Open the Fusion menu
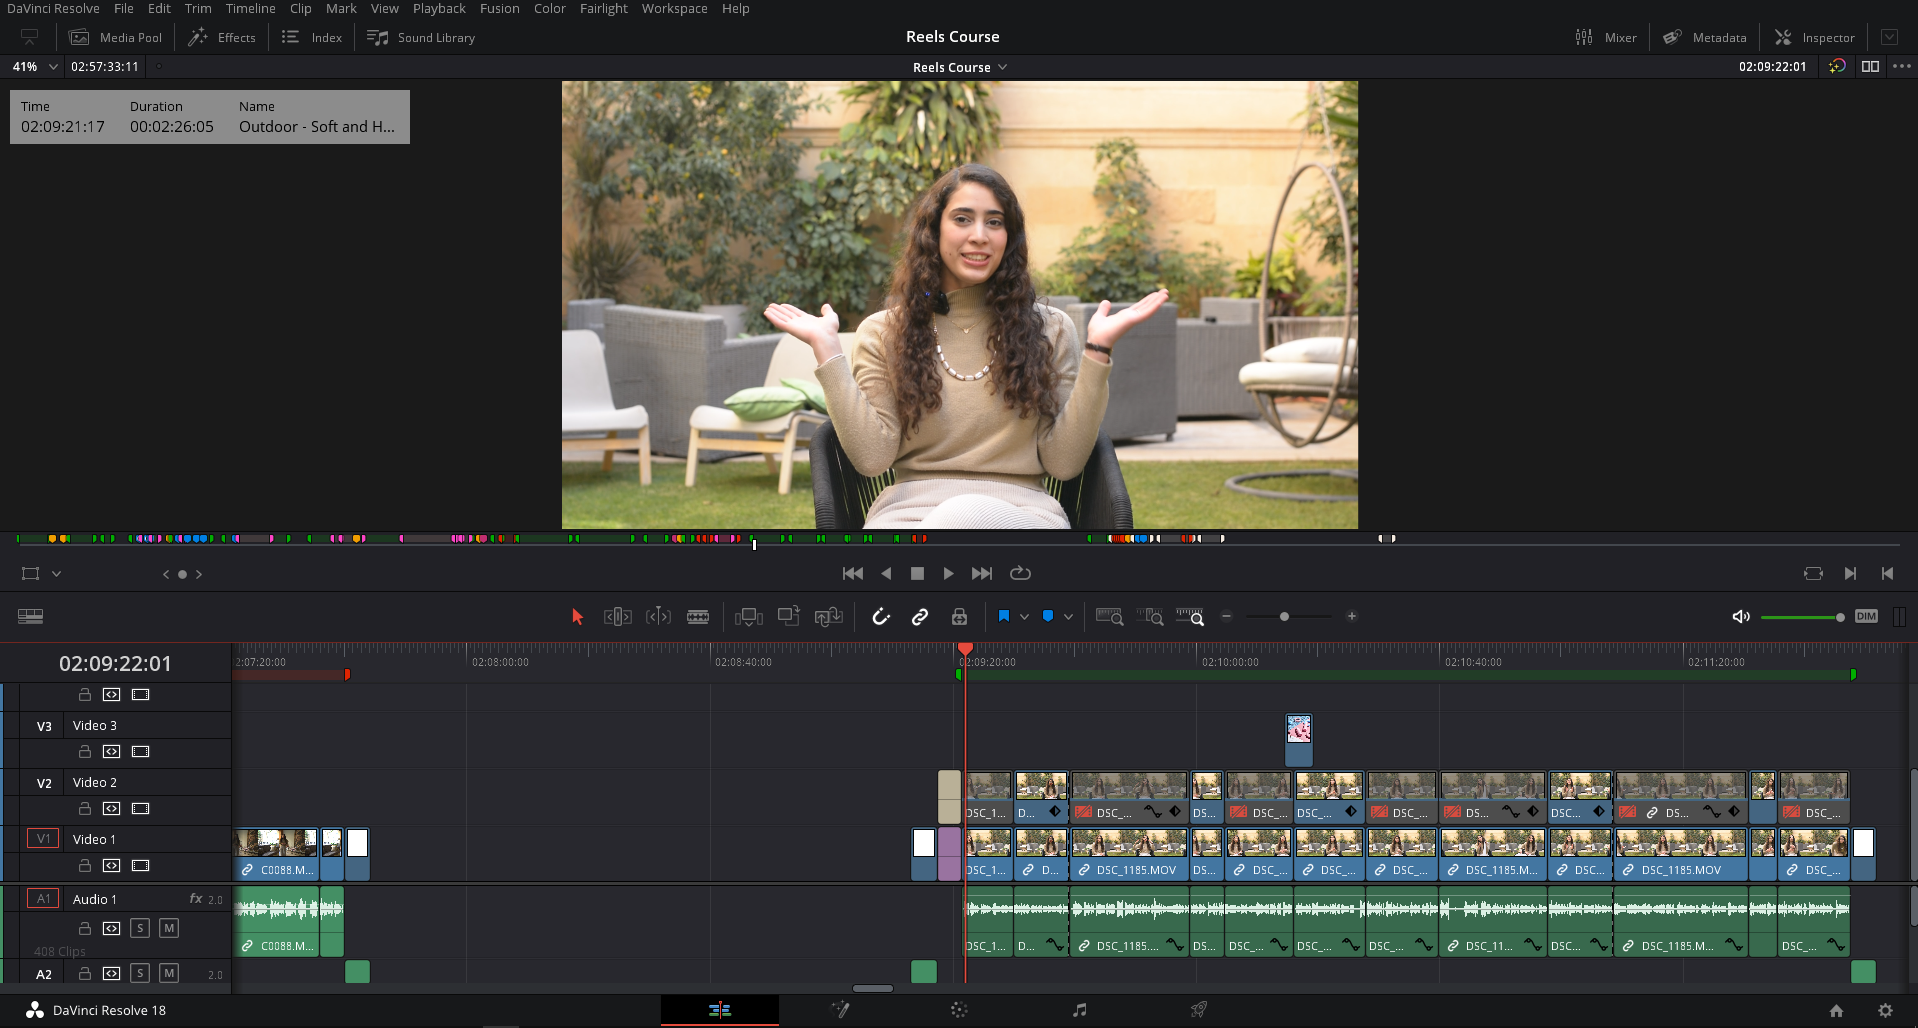The image size is (1918, 1028). click(499, 9)
